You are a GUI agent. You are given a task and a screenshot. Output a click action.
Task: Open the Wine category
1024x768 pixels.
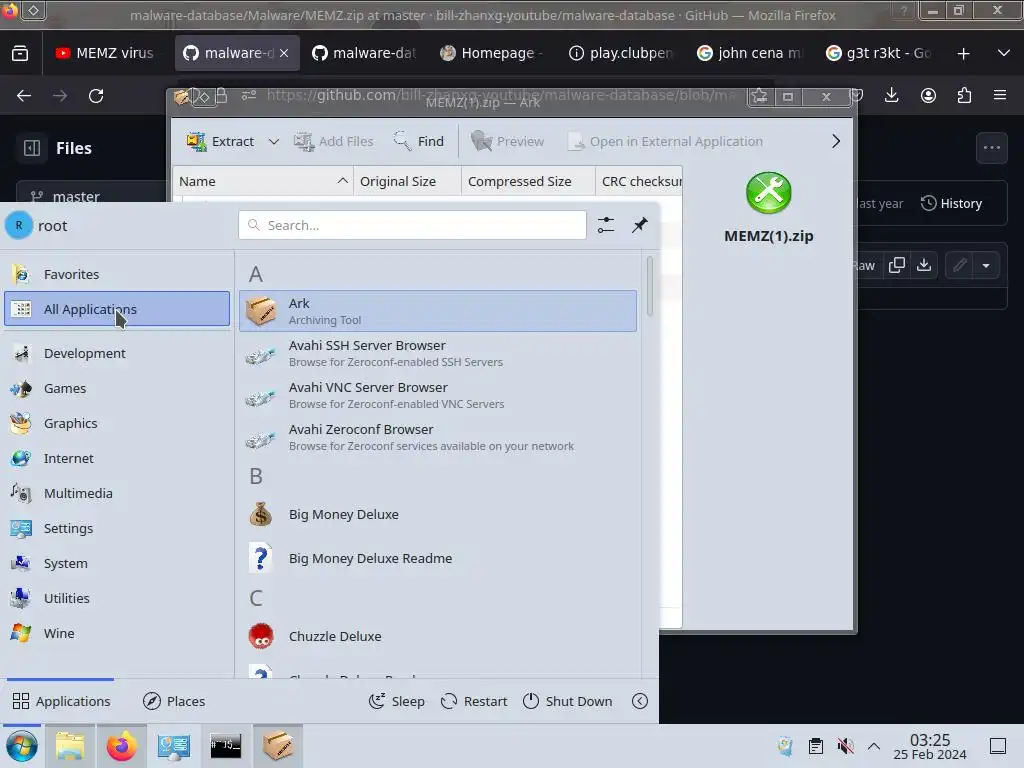[117, 633]
